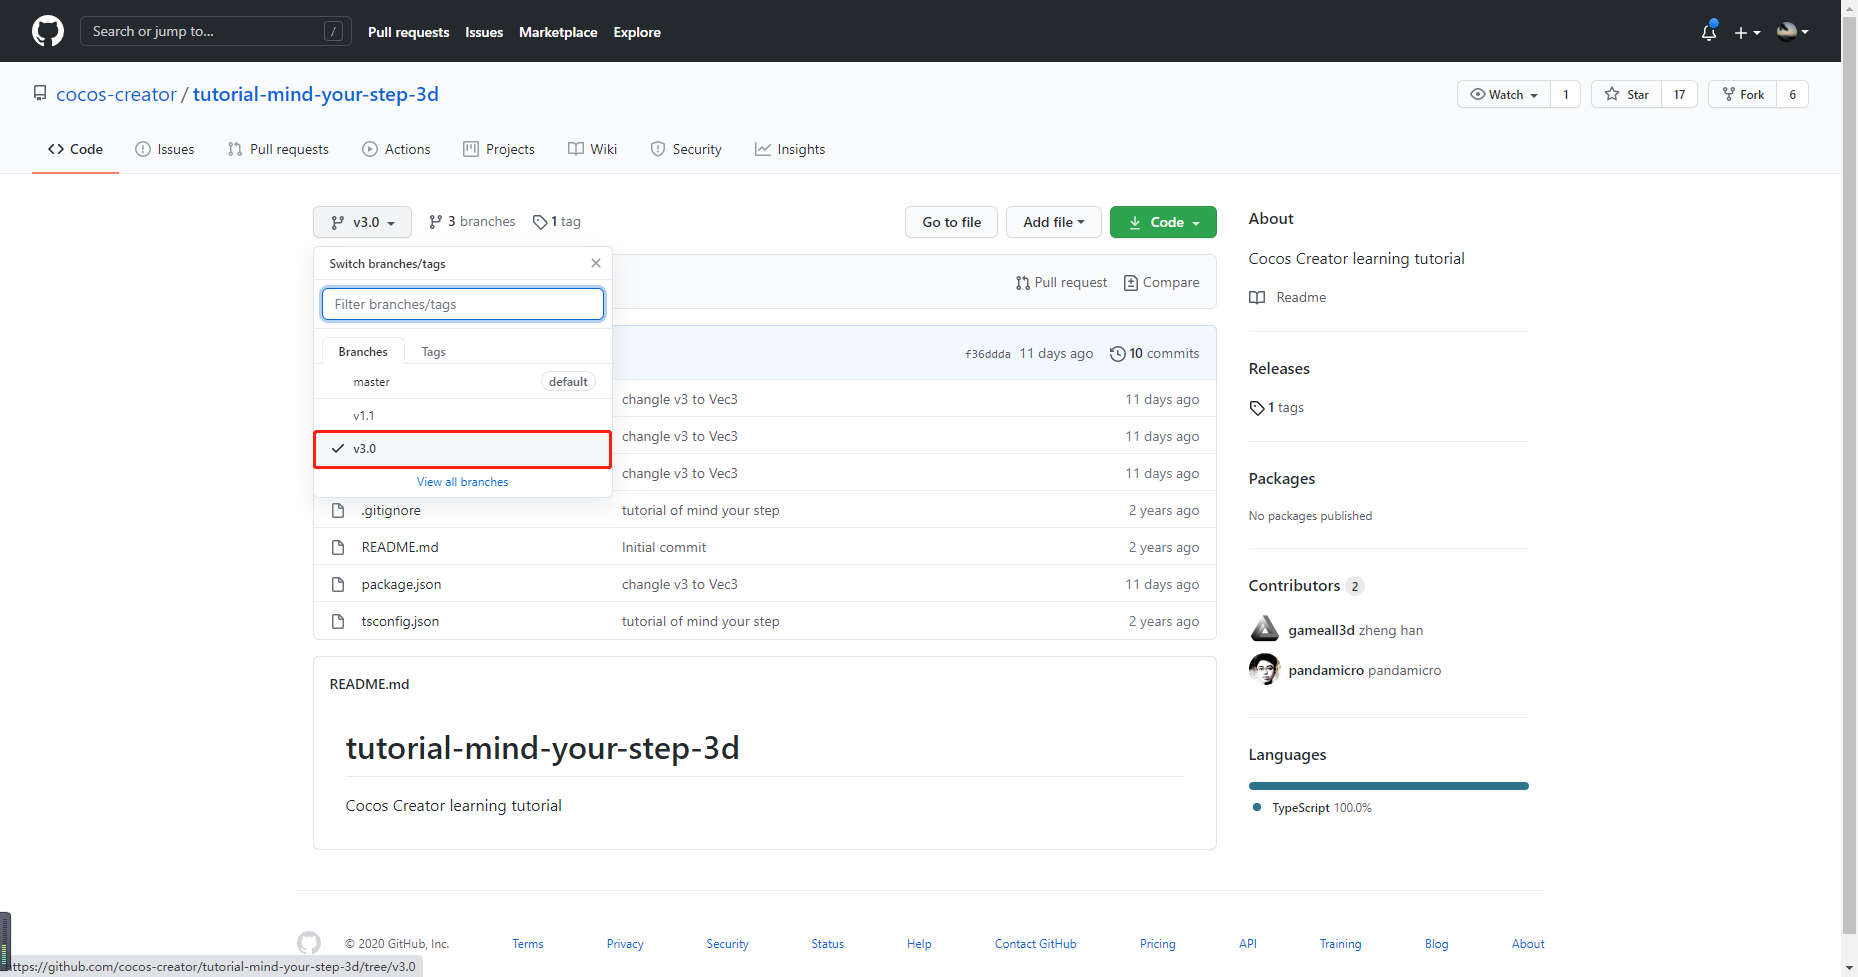Click the Compare link
This screenshot has height=977, width=1858.
(x=1162, y=283)
